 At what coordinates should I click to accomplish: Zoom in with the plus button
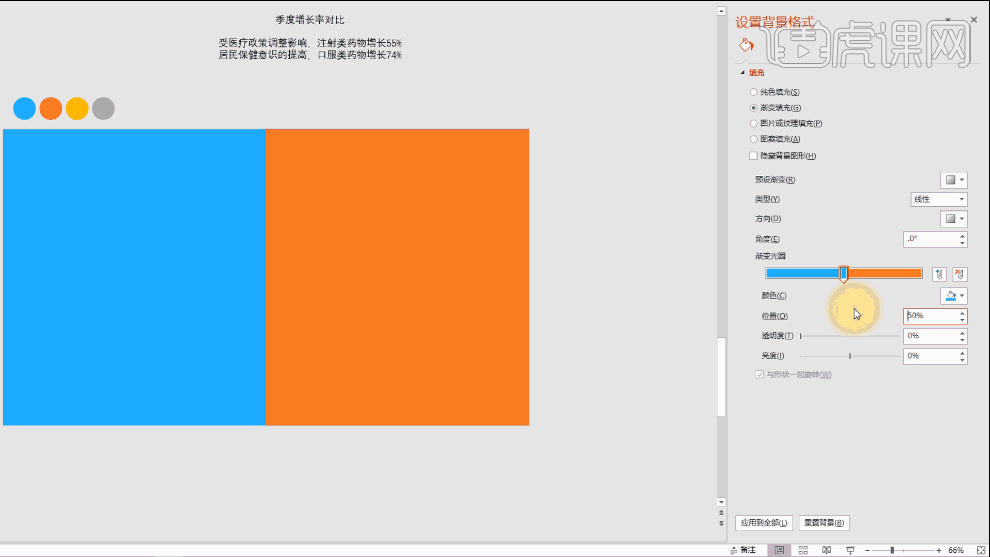[939, 551]
